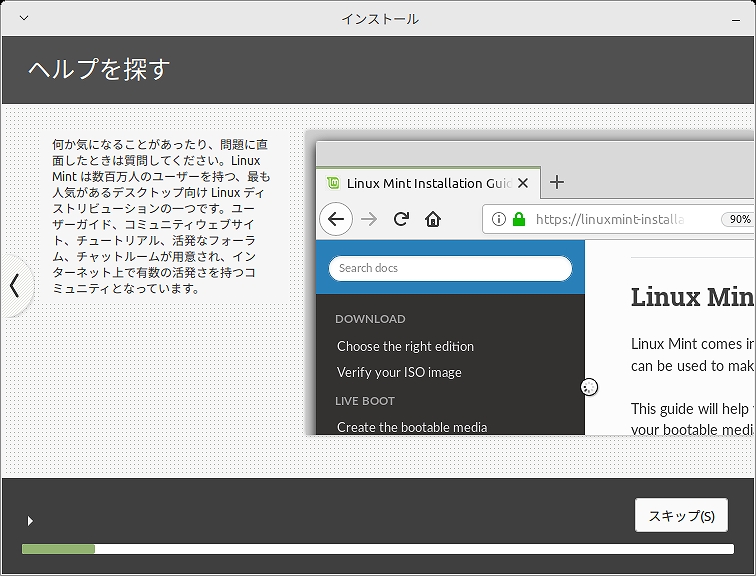Click the back arrow in pictured browser
The width and height of the screenshot is (756, 576).
click(x=336, y=219)
